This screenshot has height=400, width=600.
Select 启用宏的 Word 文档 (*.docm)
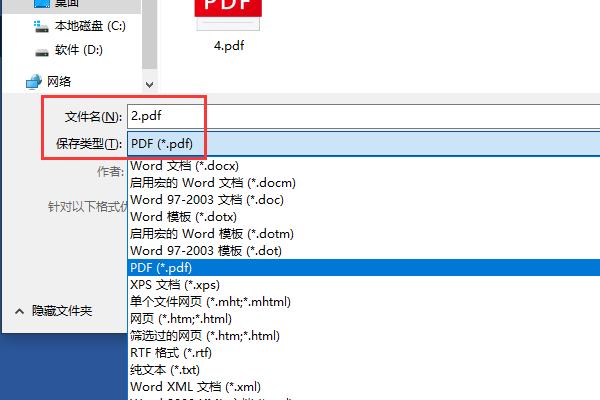pos(212,182)
